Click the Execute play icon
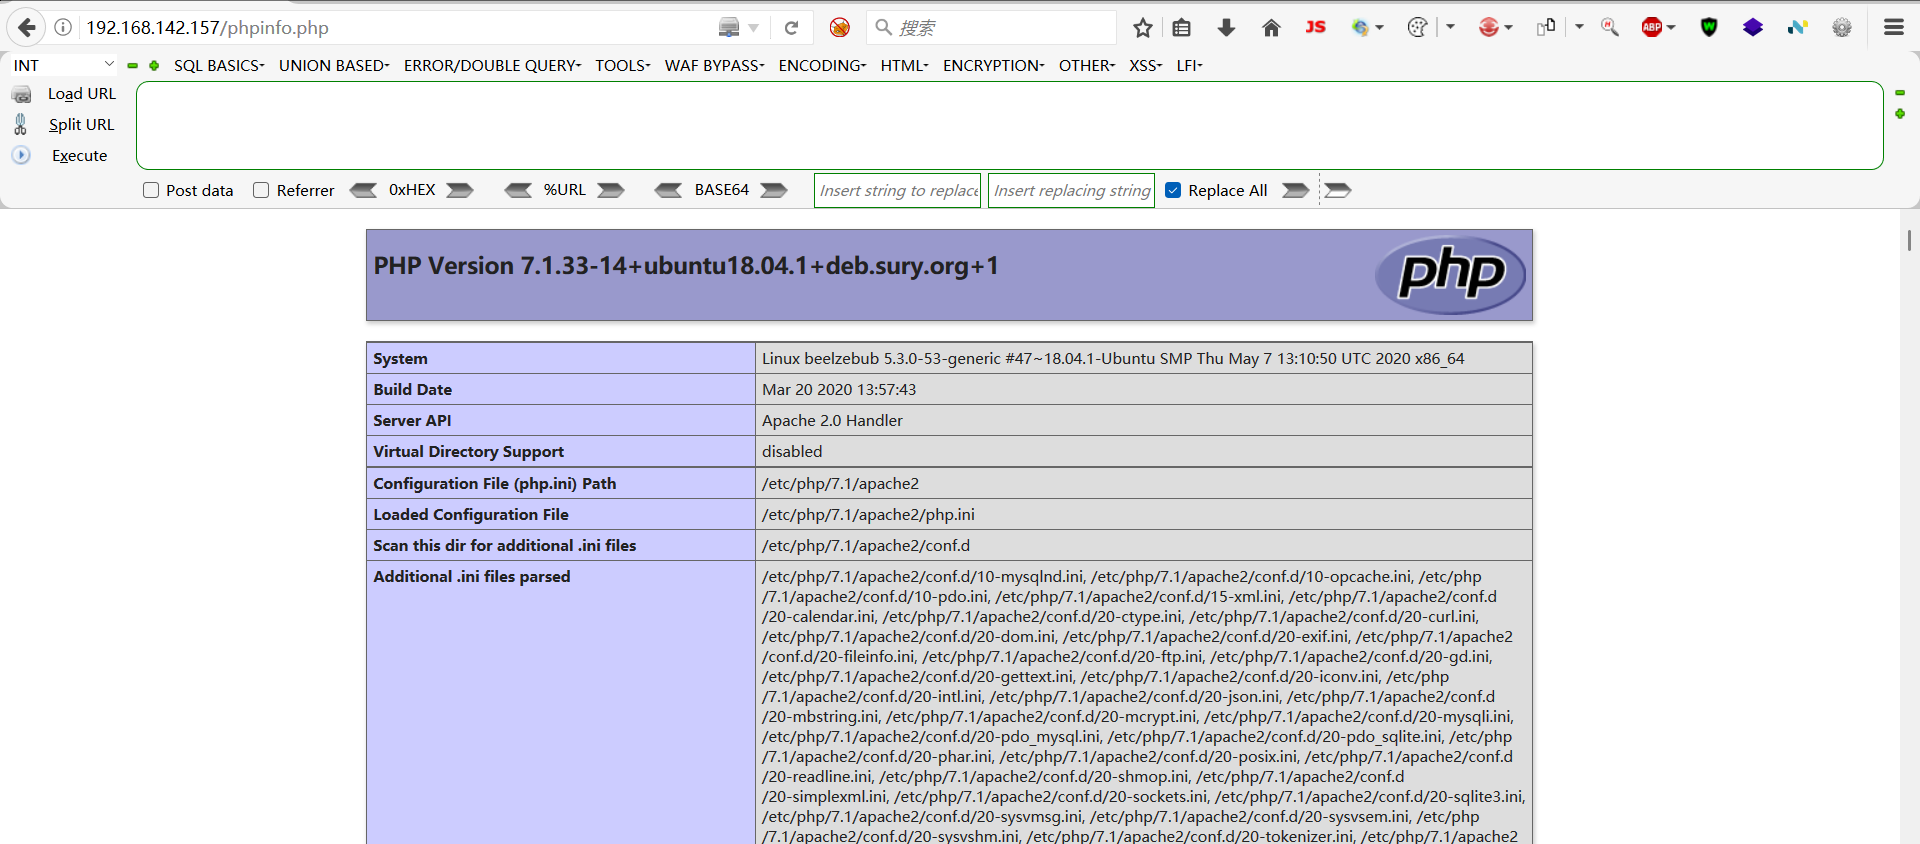 pyautogui.click(x=21, y=156)
